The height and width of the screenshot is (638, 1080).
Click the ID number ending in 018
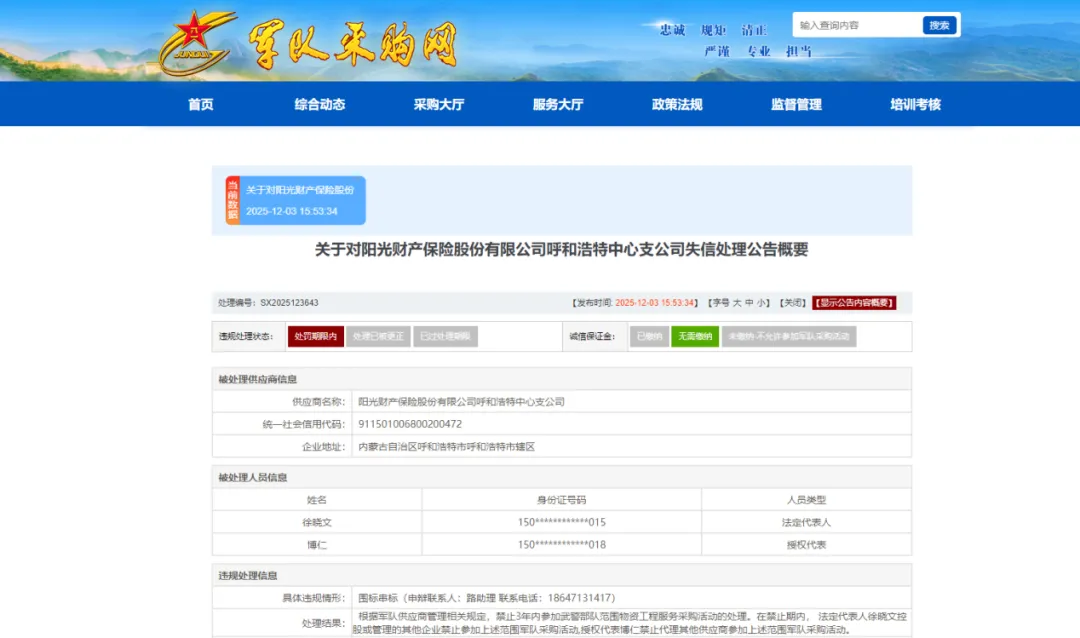coord(561,545)
